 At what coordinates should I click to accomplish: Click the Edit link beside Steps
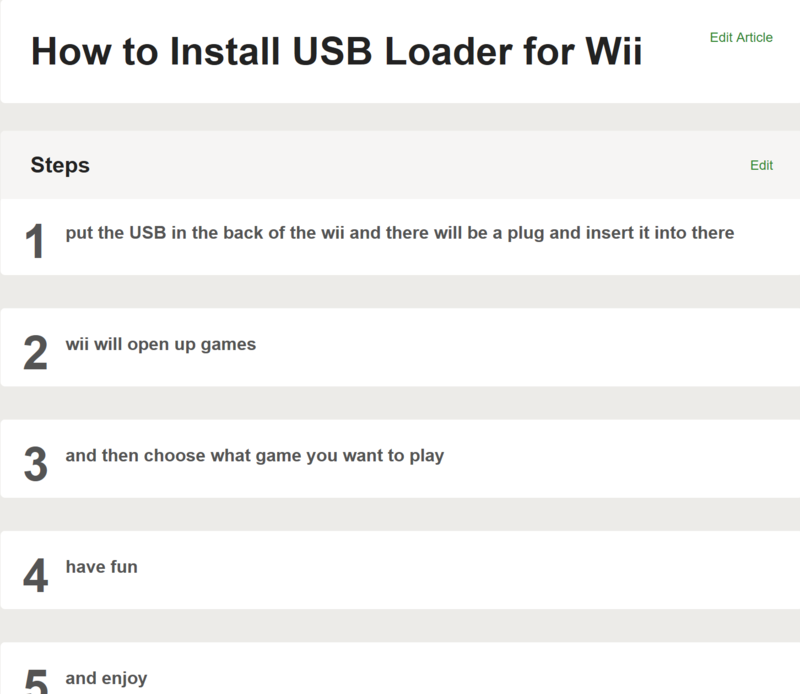pyautogui.click(x=761, y=165)
